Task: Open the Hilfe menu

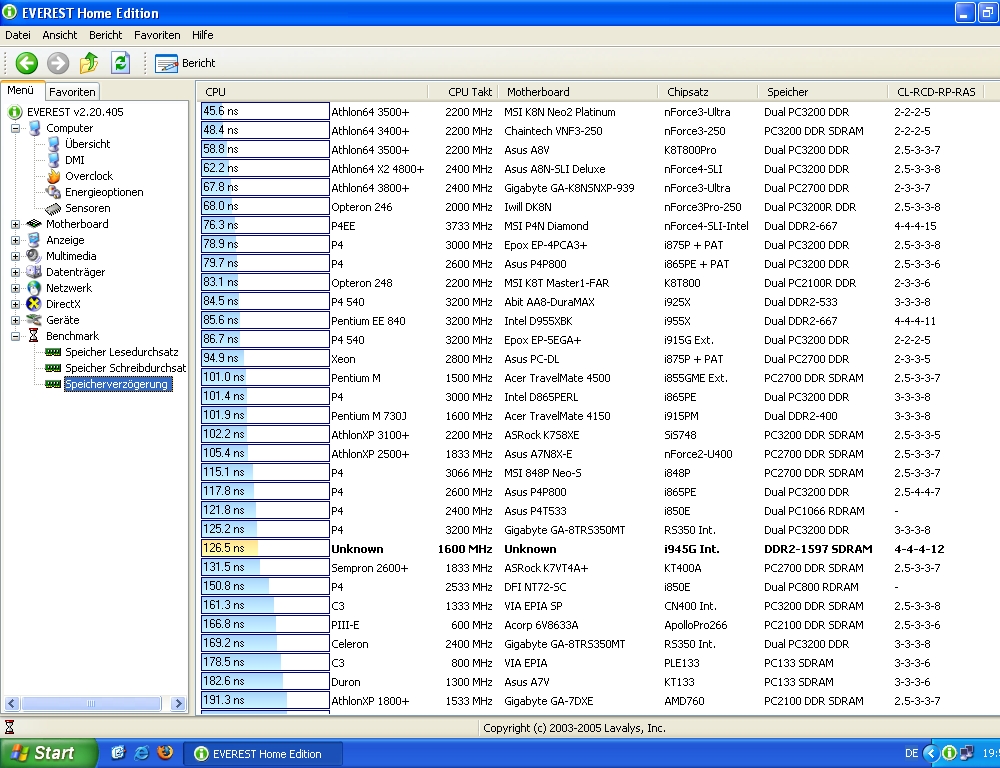Action: pyautogui.click(x=203, y=35)
